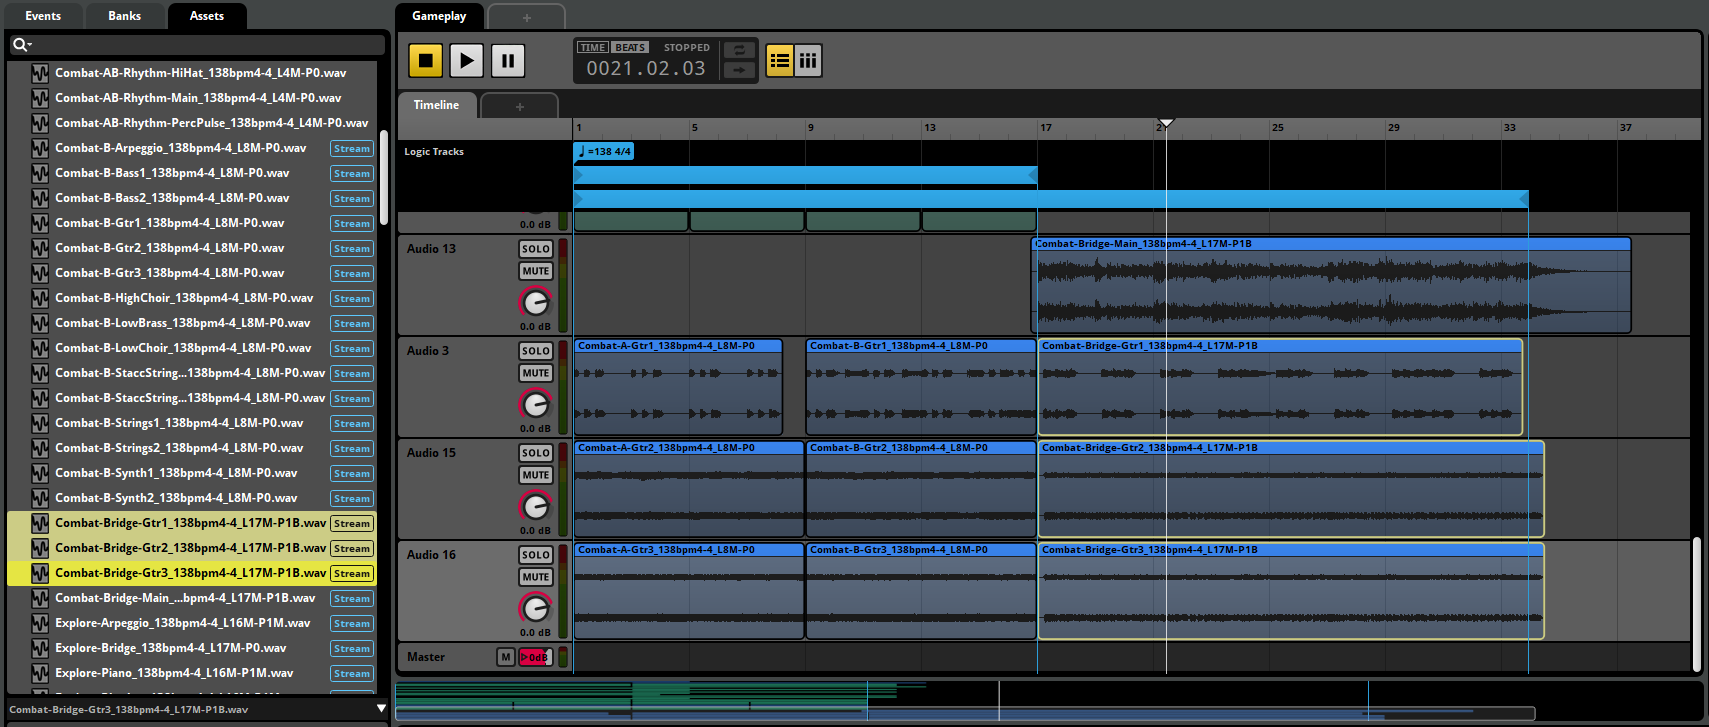Click waveform icon of Combat-B-LowBrass file
This screenshot has height=727, width=1709.
pos(40,323)
